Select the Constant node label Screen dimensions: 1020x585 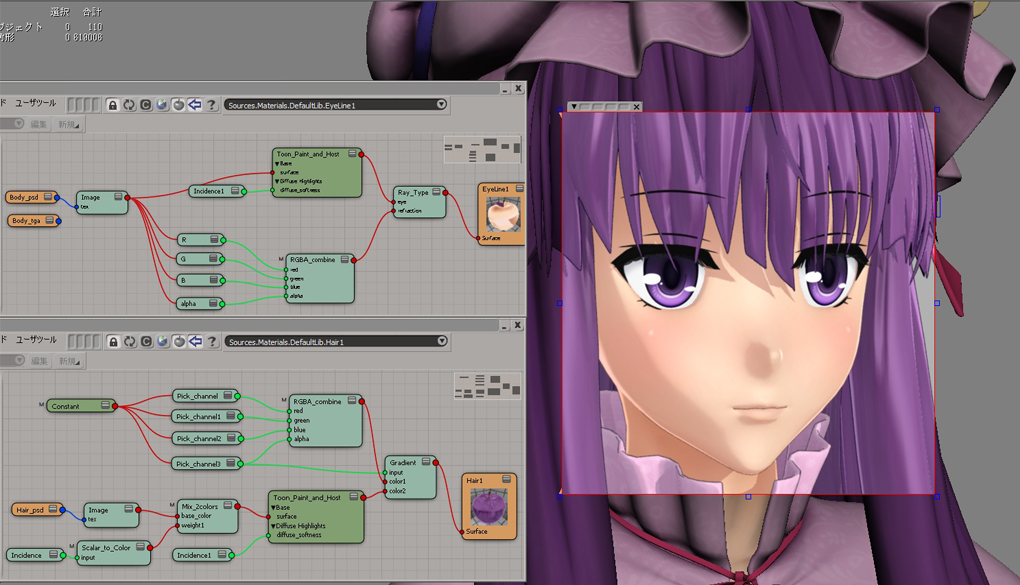(x=65, y=406)
